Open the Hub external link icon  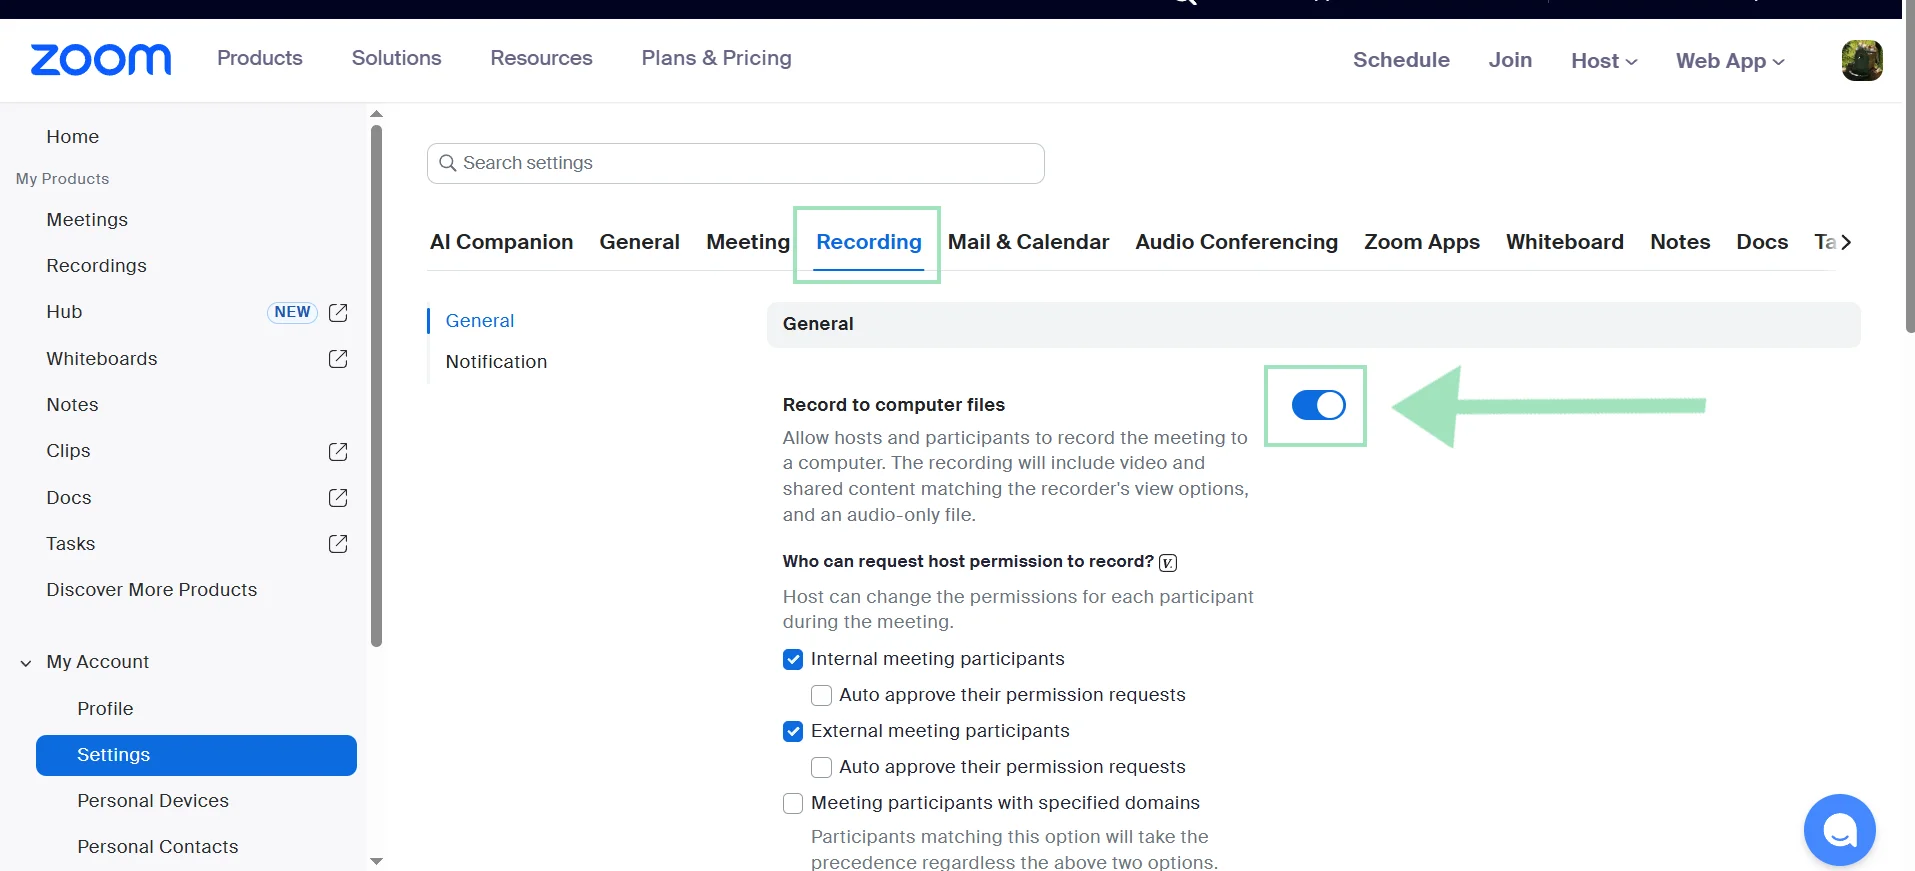point(338,313)
